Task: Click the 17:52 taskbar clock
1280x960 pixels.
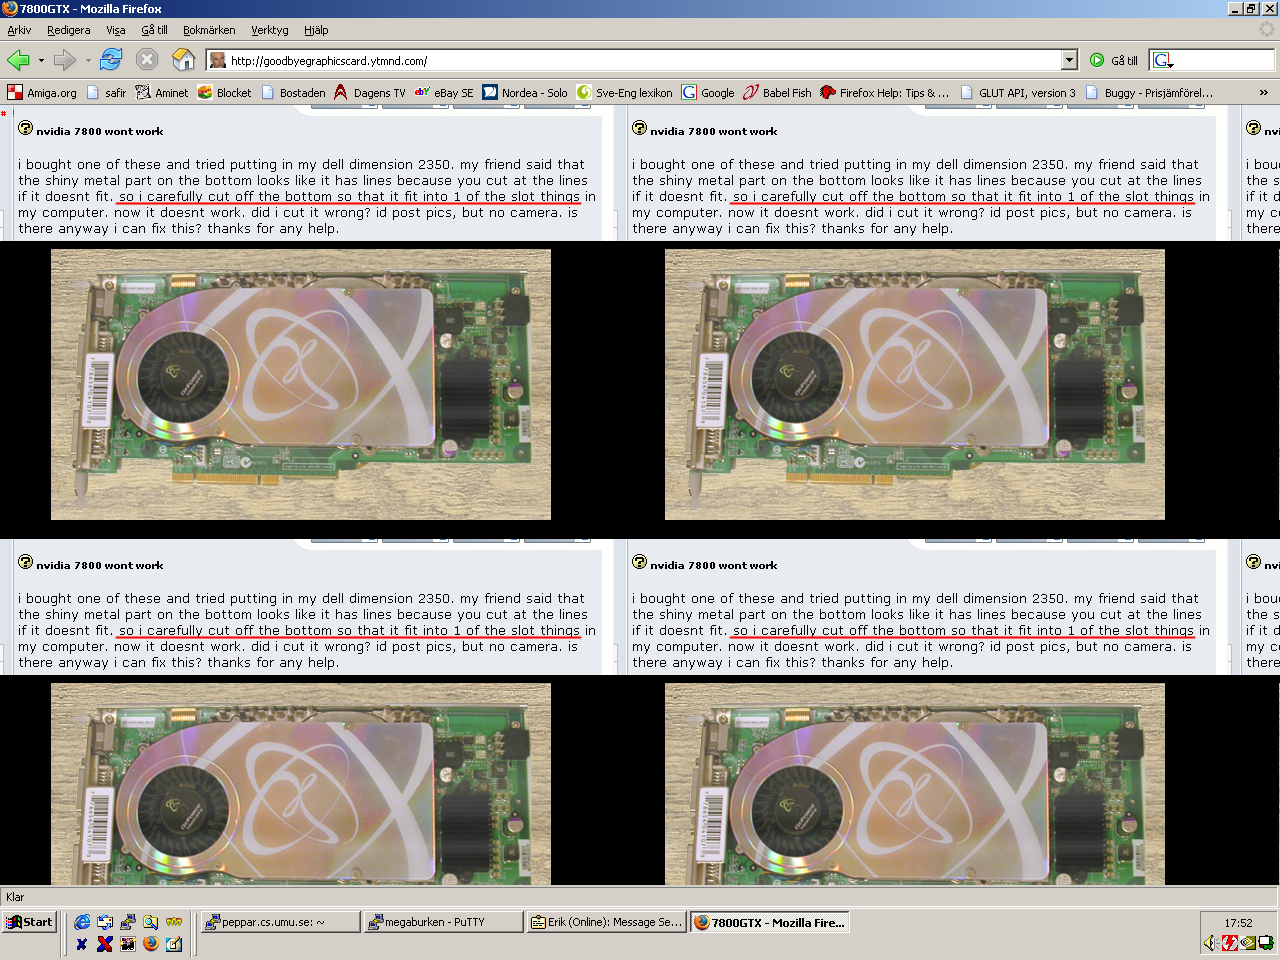Action: coord(1238,923)
